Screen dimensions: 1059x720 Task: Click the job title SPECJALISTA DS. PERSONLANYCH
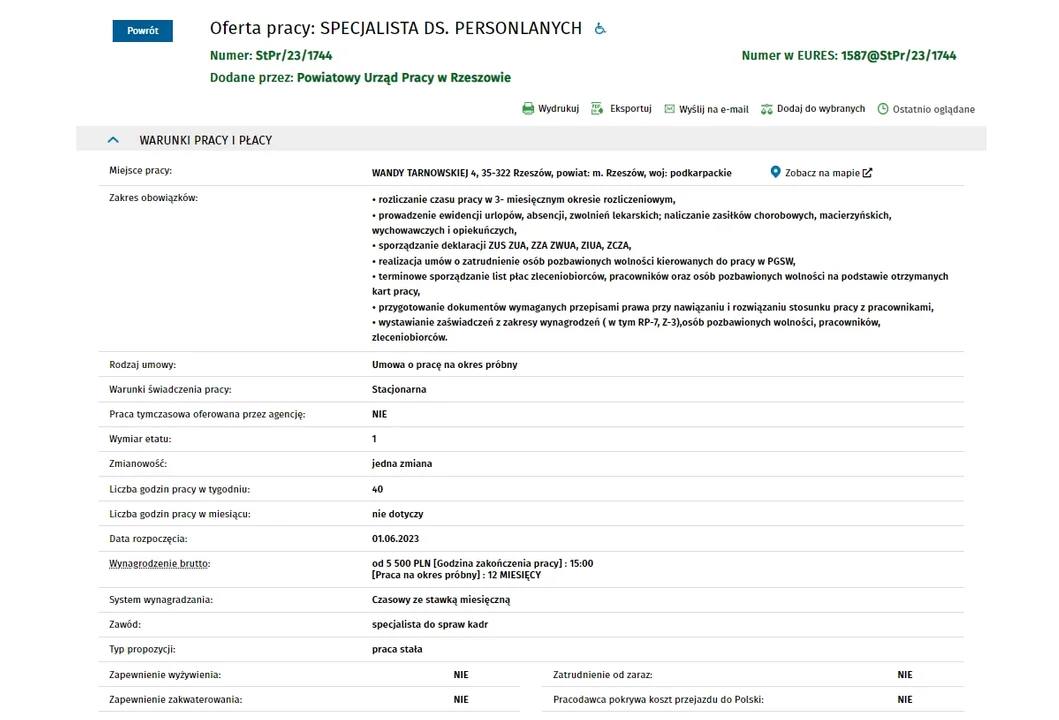coord(450,28)
